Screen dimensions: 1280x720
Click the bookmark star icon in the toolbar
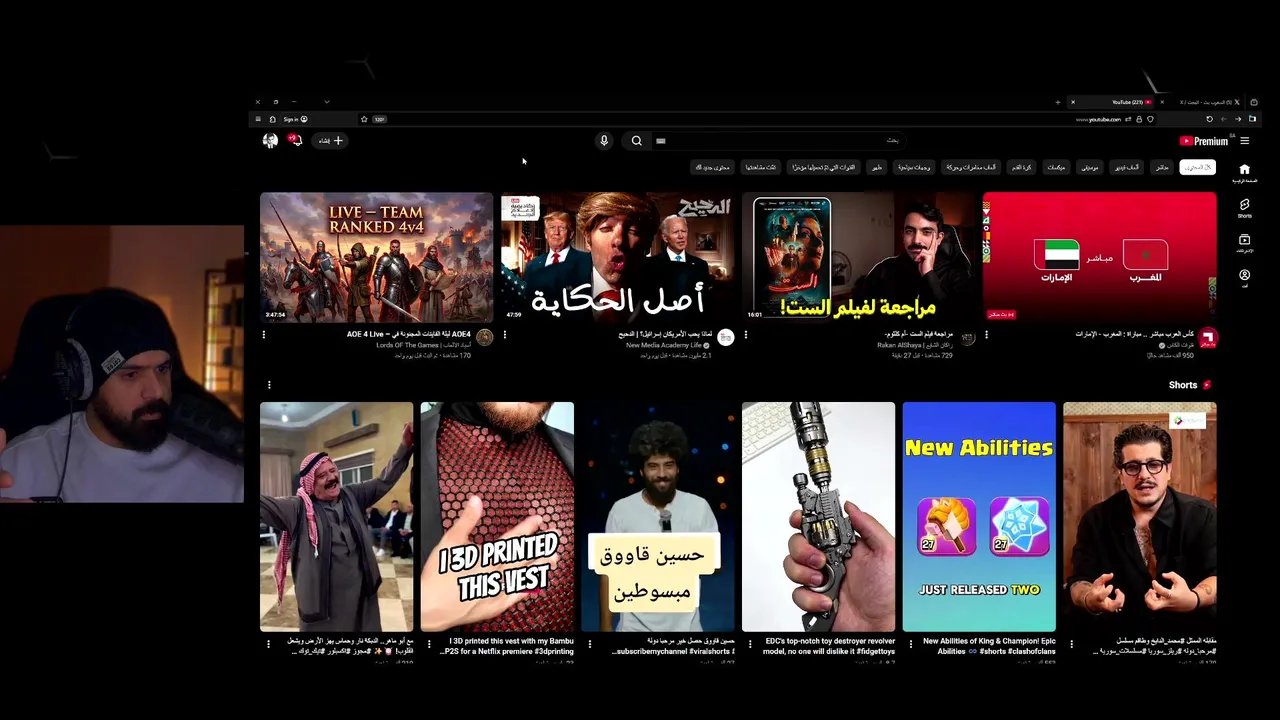(x=364, y=119)
